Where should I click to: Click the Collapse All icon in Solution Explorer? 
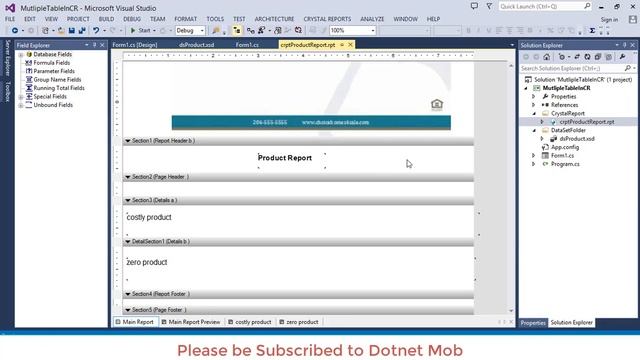point(598,57)
